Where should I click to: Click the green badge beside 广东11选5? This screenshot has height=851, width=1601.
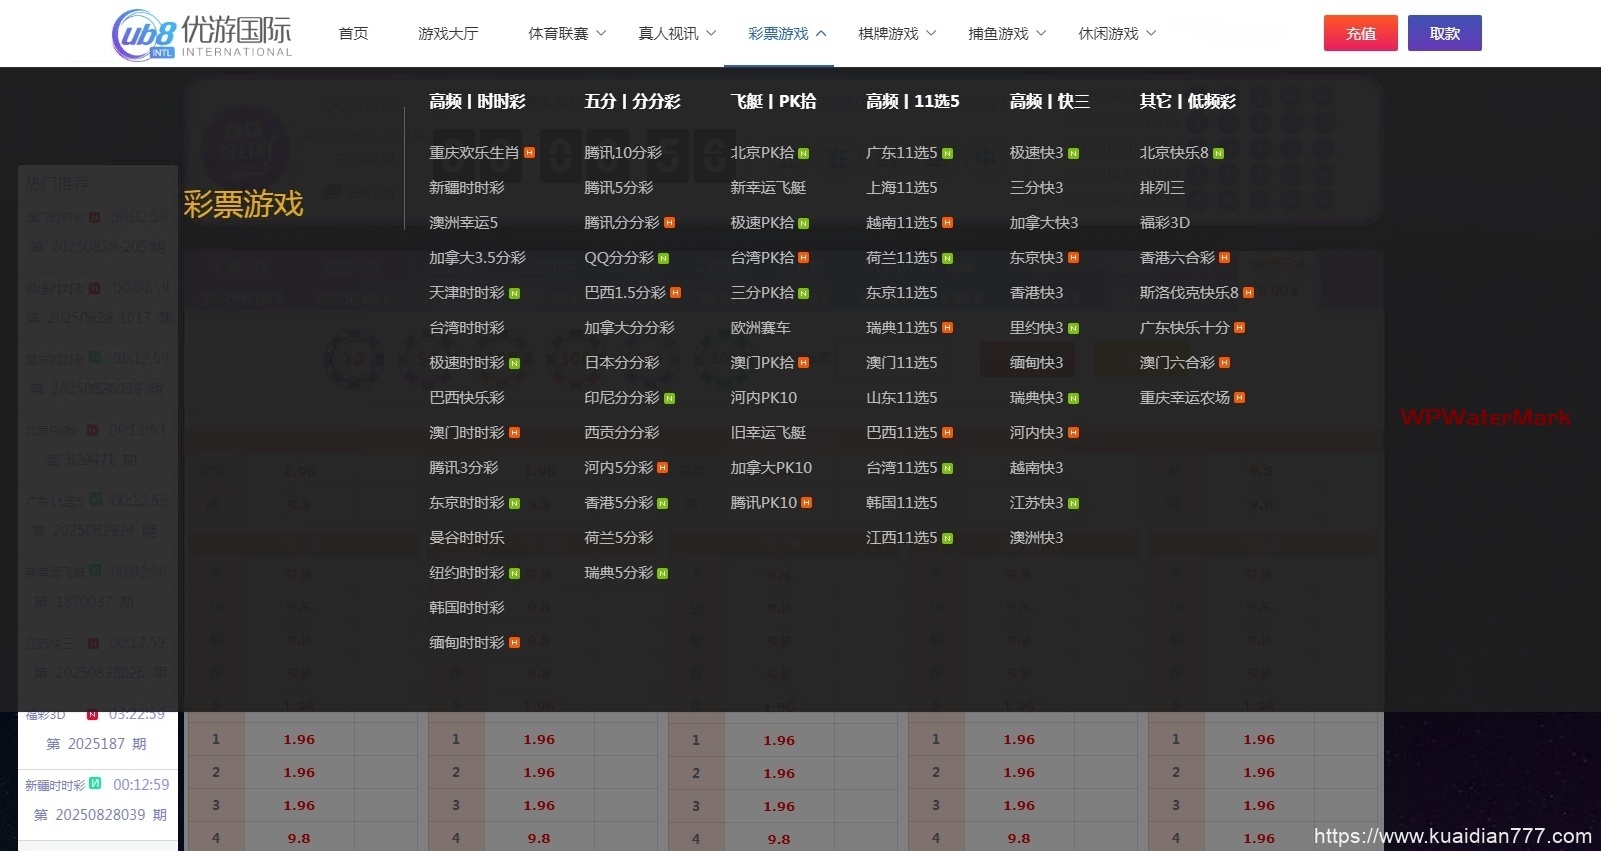tap(947, 154)
